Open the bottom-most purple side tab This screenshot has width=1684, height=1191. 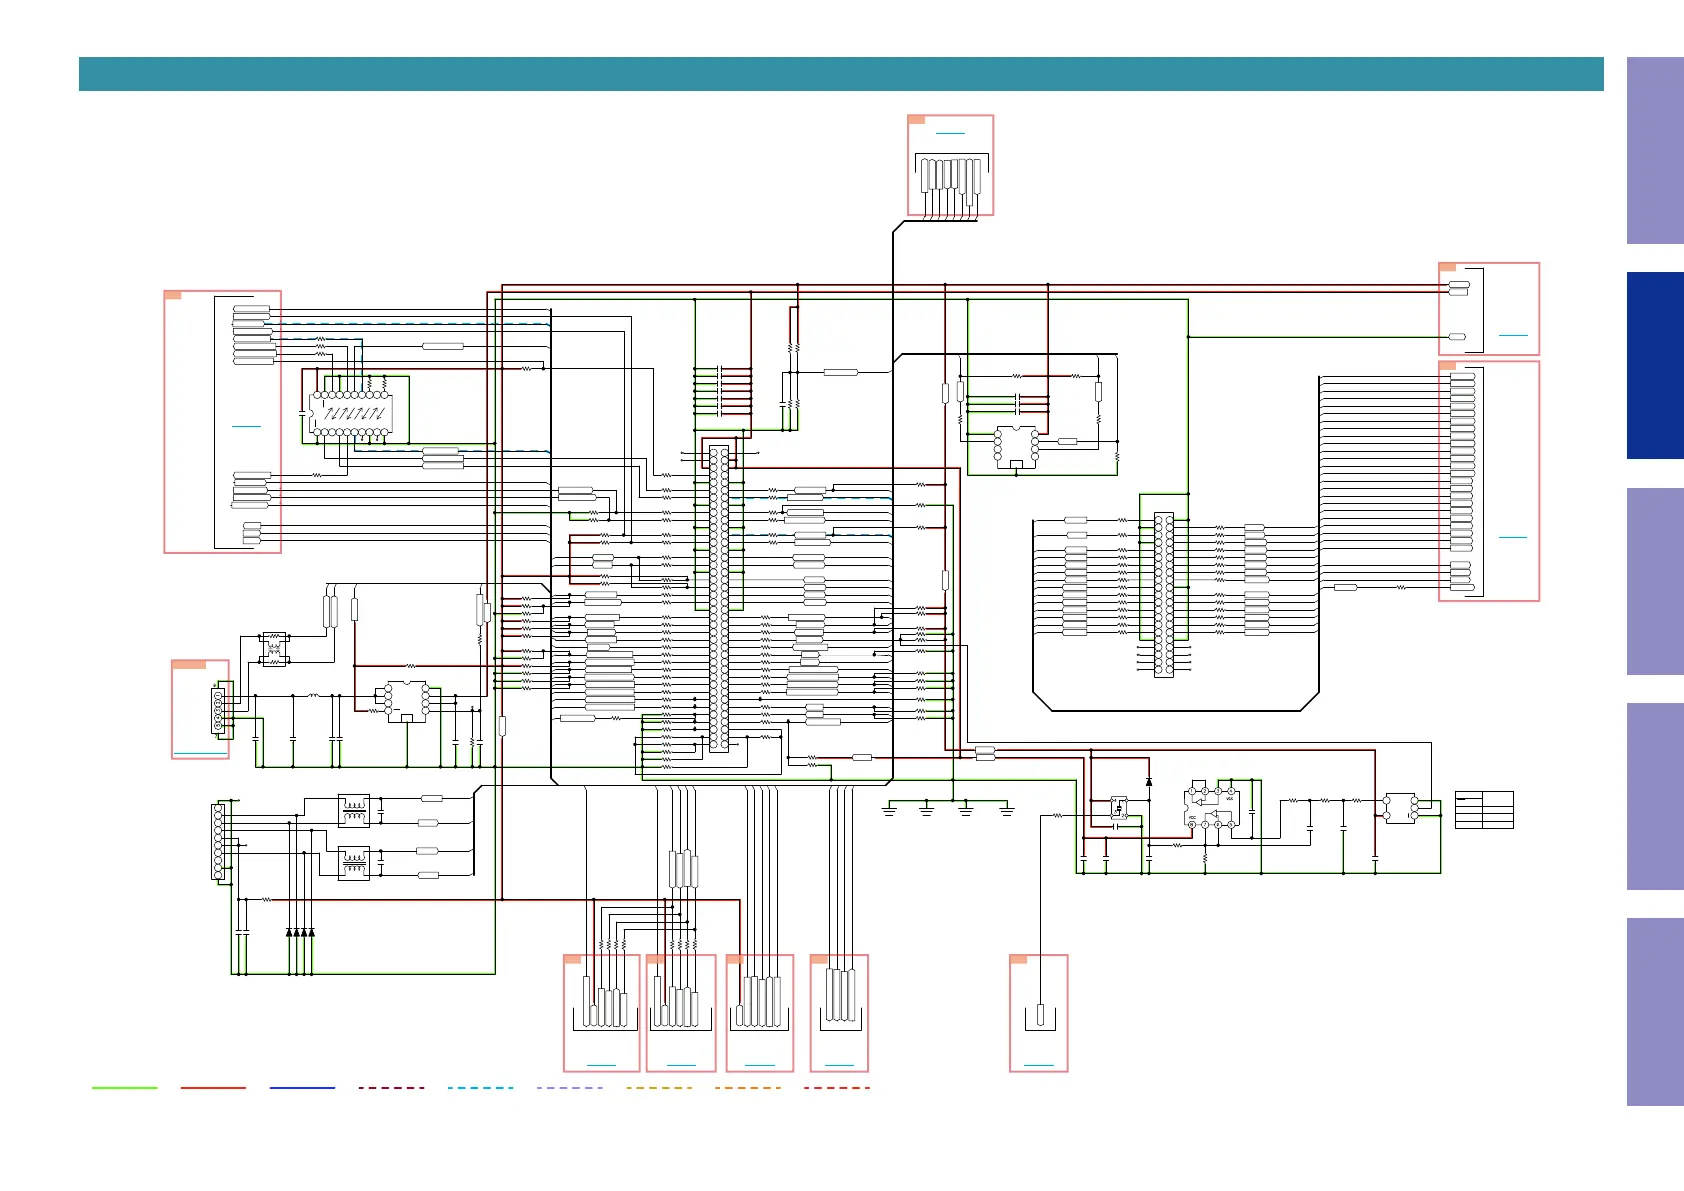click(1655, 1012)
